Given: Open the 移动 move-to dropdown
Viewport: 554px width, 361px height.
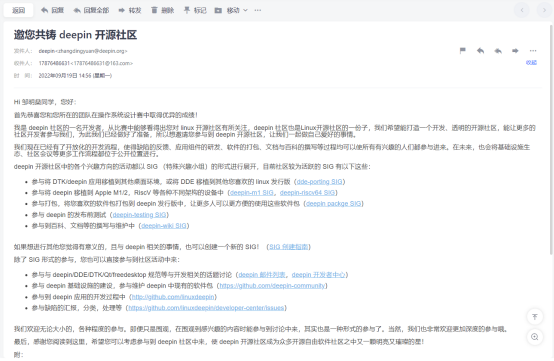Looking at the screenshot, I should (231, 10).
